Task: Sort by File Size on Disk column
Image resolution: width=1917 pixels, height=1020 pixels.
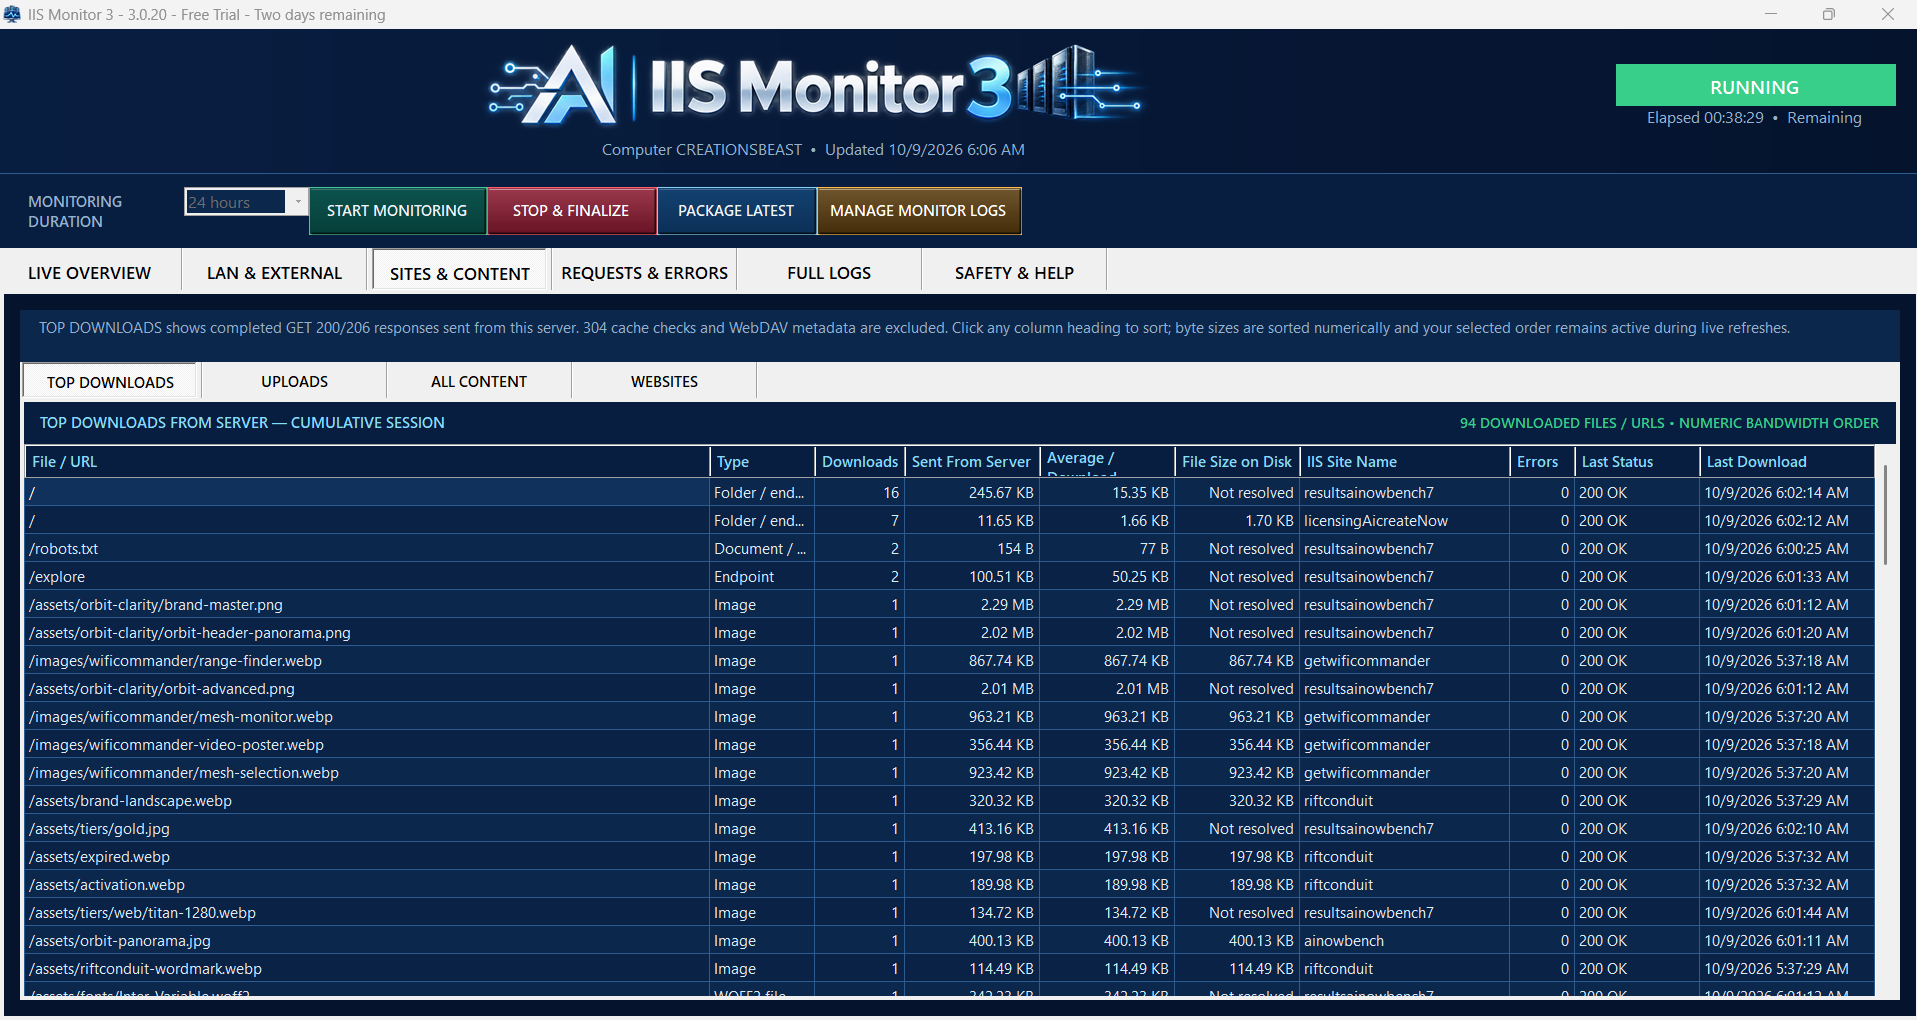Action: click(x=1237, y=462)
